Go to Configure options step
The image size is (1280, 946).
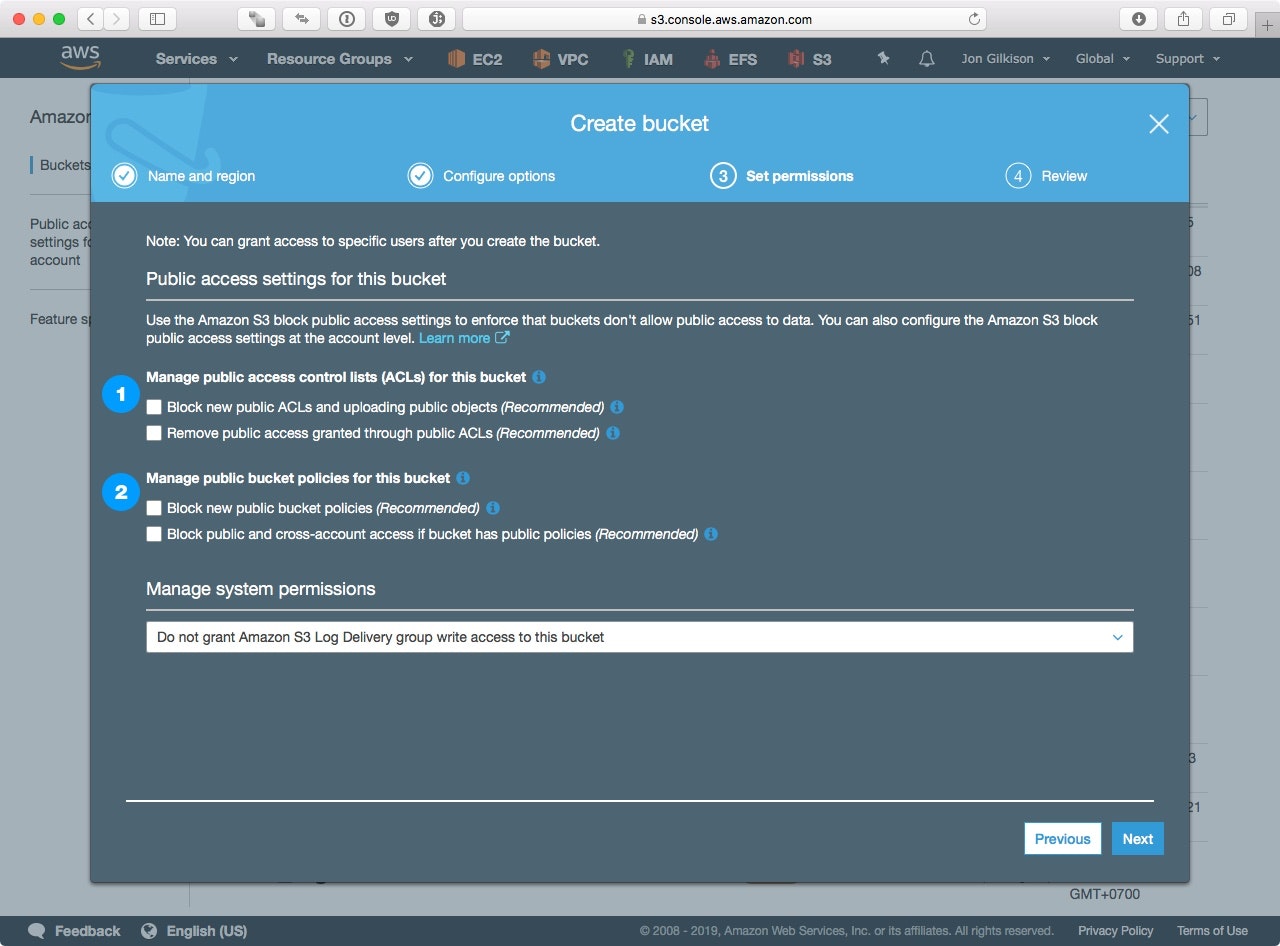[481, 176]
